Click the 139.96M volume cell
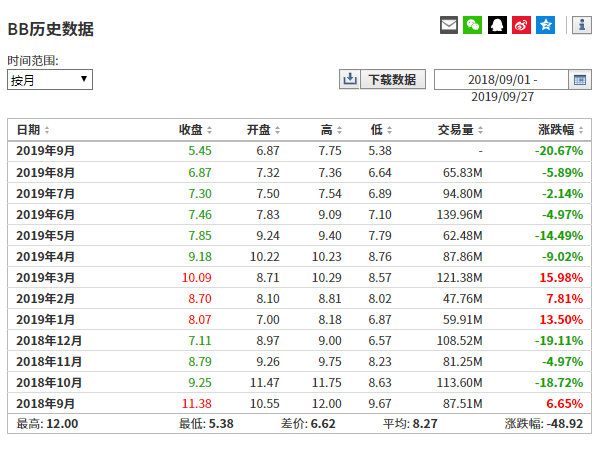 pos(460,215)
